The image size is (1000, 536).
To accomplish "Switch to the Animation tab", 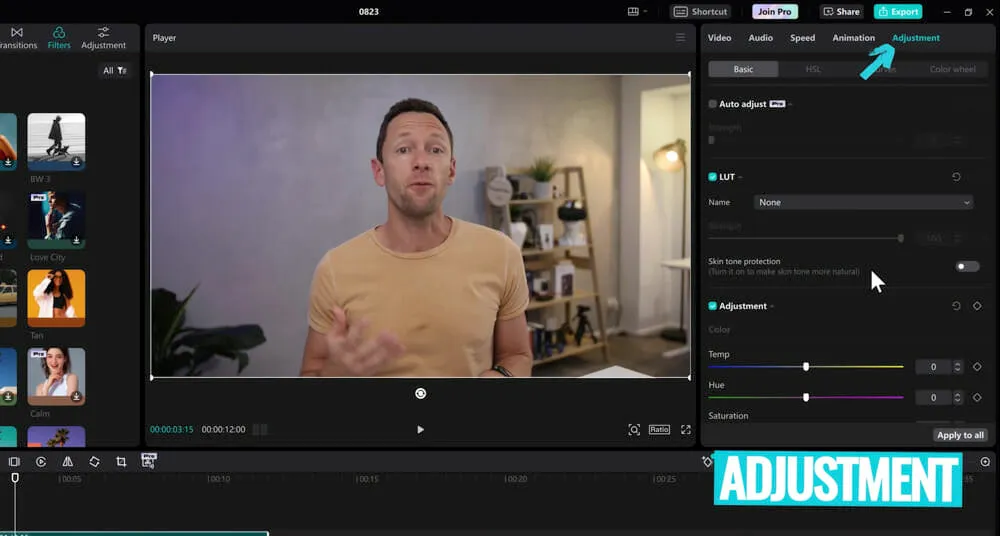I will [853, 38].
